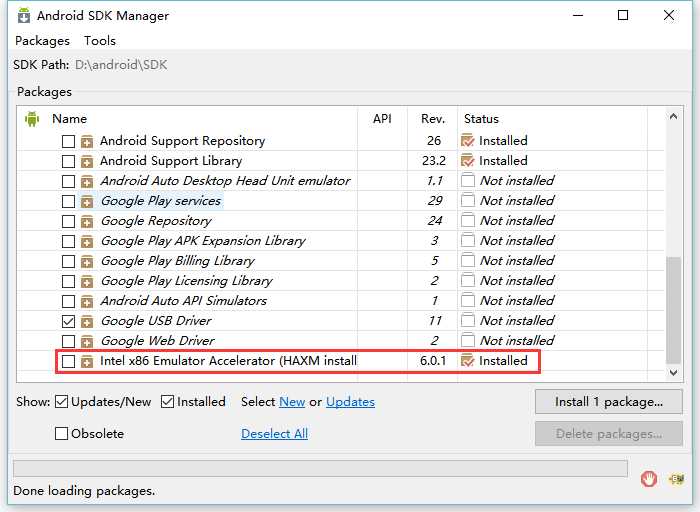
Task: Click the Name column header
Action: pyautogui.click(x=69, y=119)
